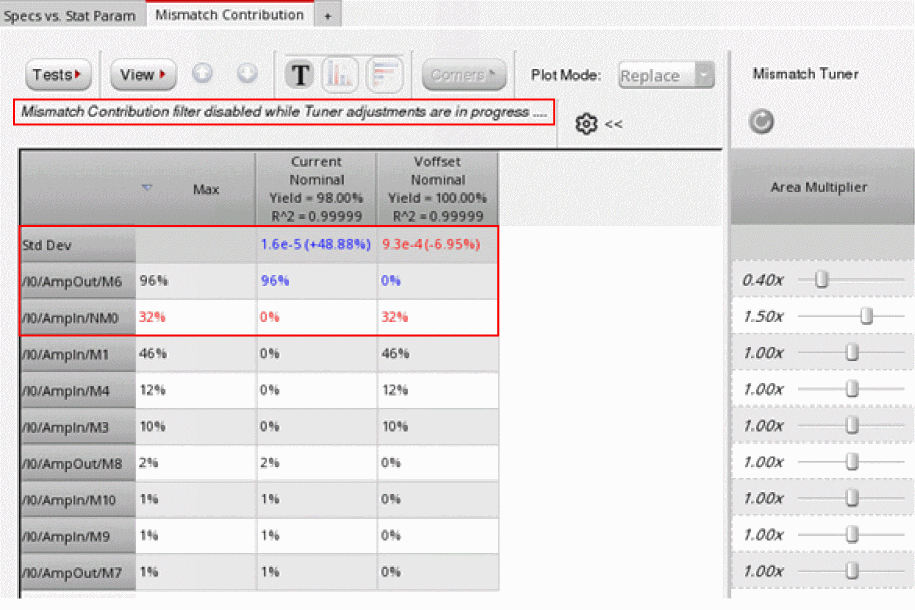The image size is (915, 610).
Task: Adjust slider for /I0/AmpIn/M4 row
Action: tap(852, 389)
